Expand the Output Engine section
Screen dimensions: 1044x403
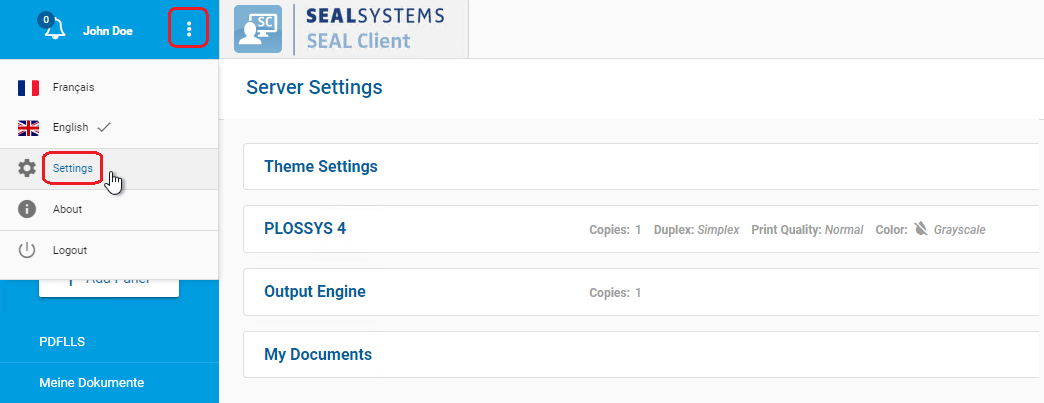[315, 292]
